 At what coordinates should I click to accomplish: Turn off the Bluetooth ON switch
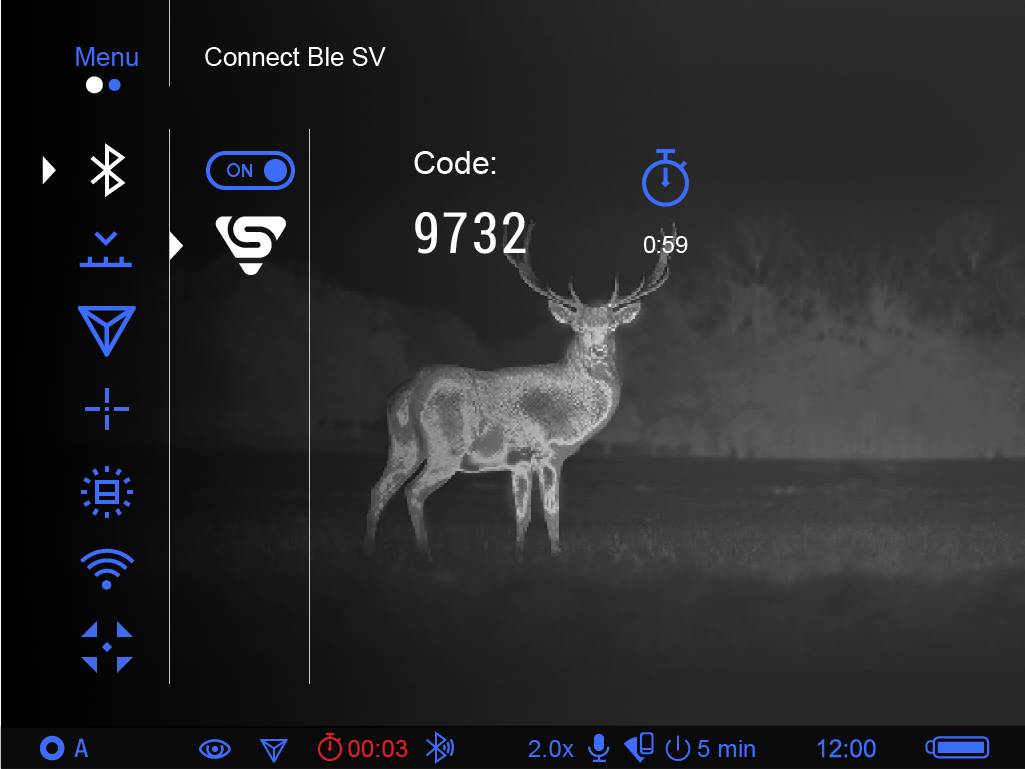250,170
